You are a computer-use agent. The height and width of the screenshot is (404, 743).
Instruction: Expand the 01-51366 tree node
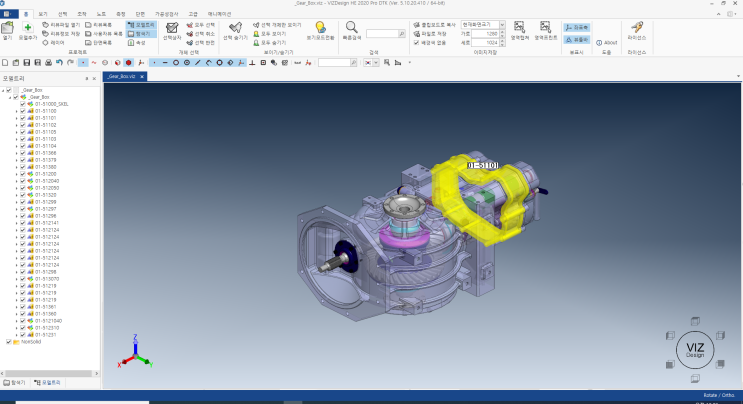pos(17,153)
